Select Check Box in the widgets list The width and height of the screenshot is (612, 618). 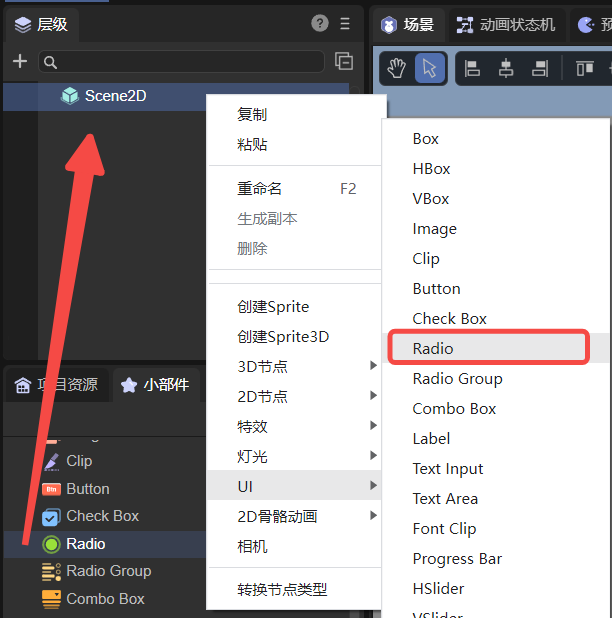tap(102, 516)
